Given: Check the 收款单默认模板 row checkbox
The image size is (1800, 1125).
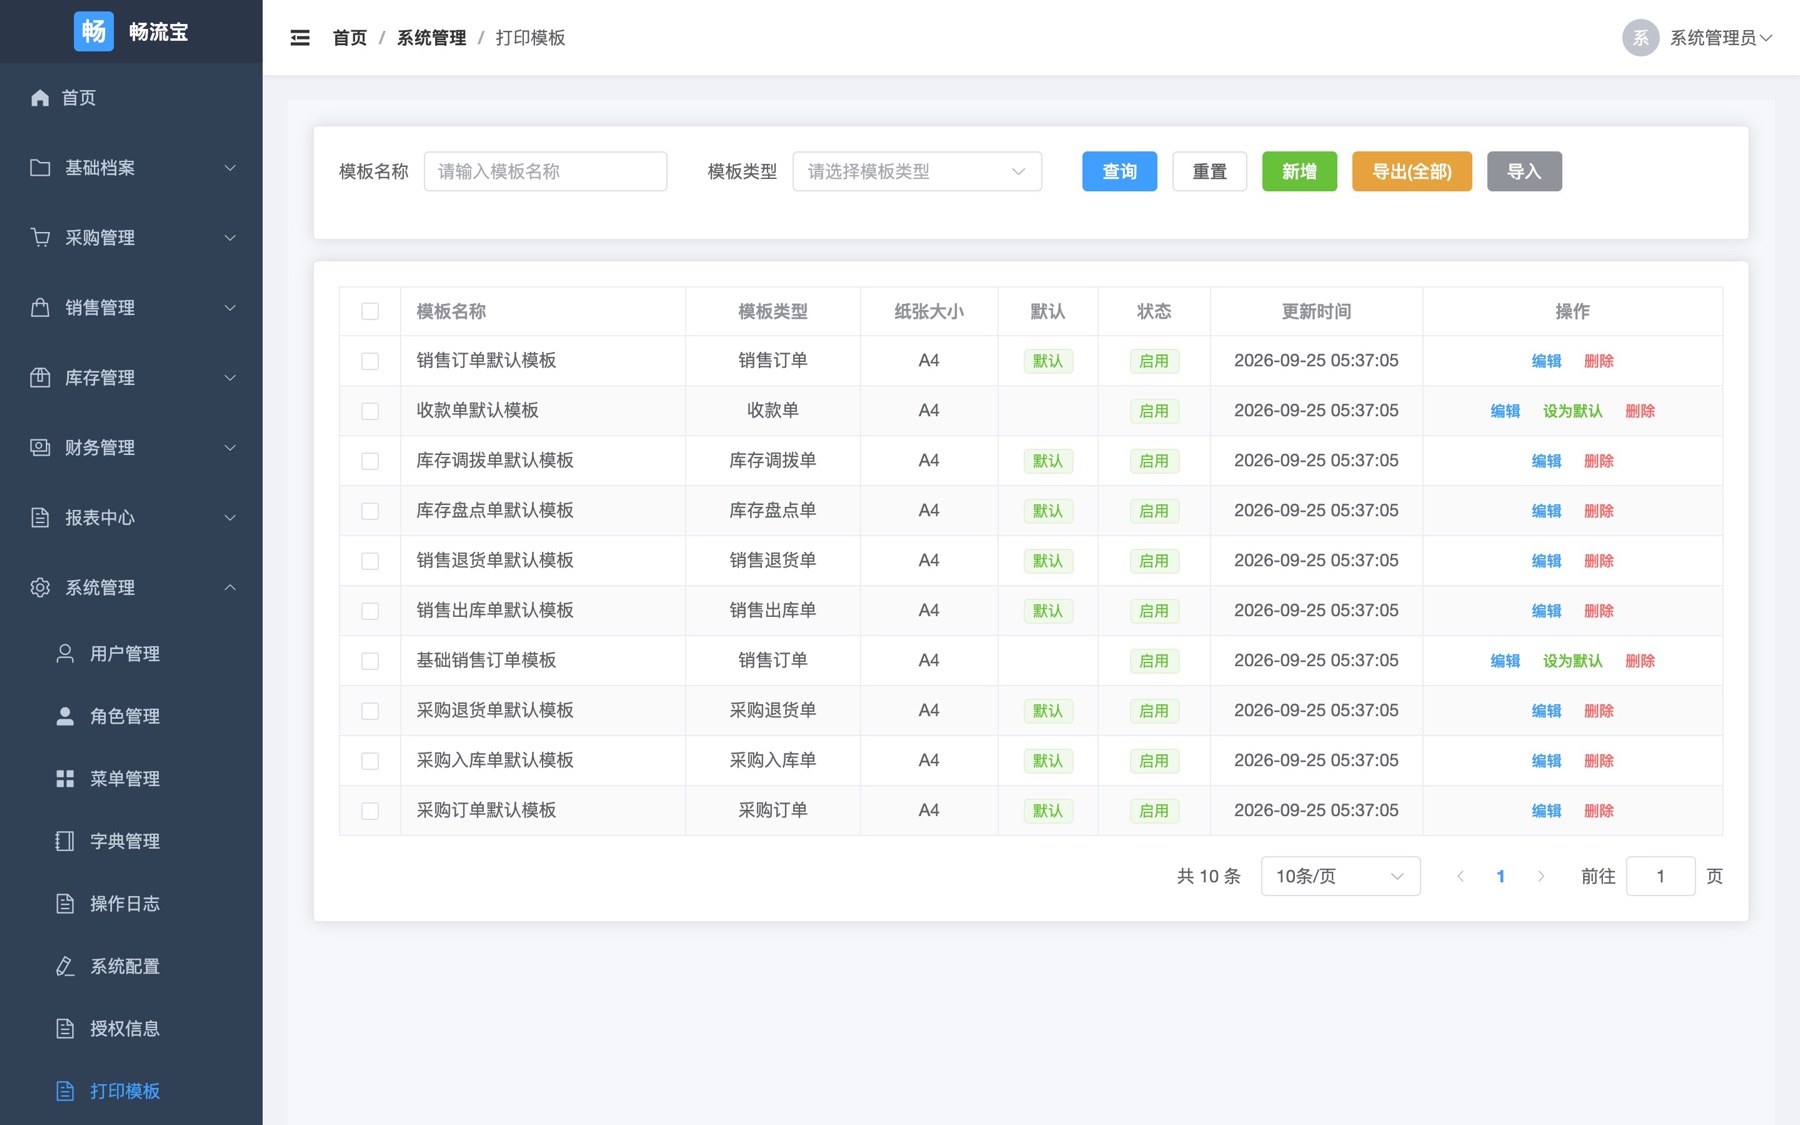Looking at the screenshot, I should 370,411.
